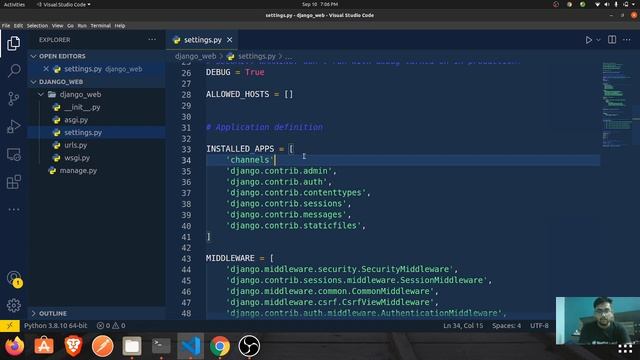This screenshot has height=360, width=640.
Task: Open the Accounts menu with badge
Action: [x=14, y=279]
